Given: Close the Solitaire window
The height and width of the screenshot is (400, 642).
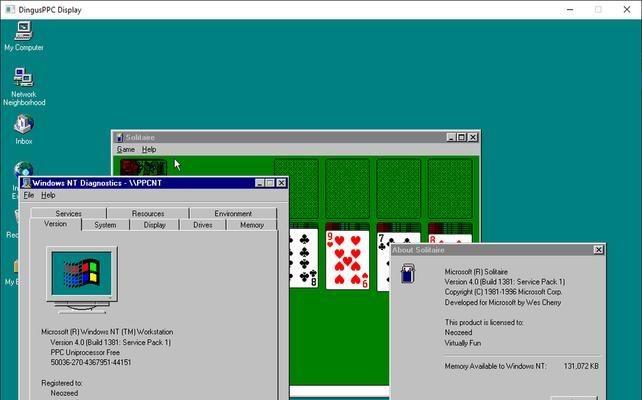Looking at the screenshot, I should [x=473, y=137].
